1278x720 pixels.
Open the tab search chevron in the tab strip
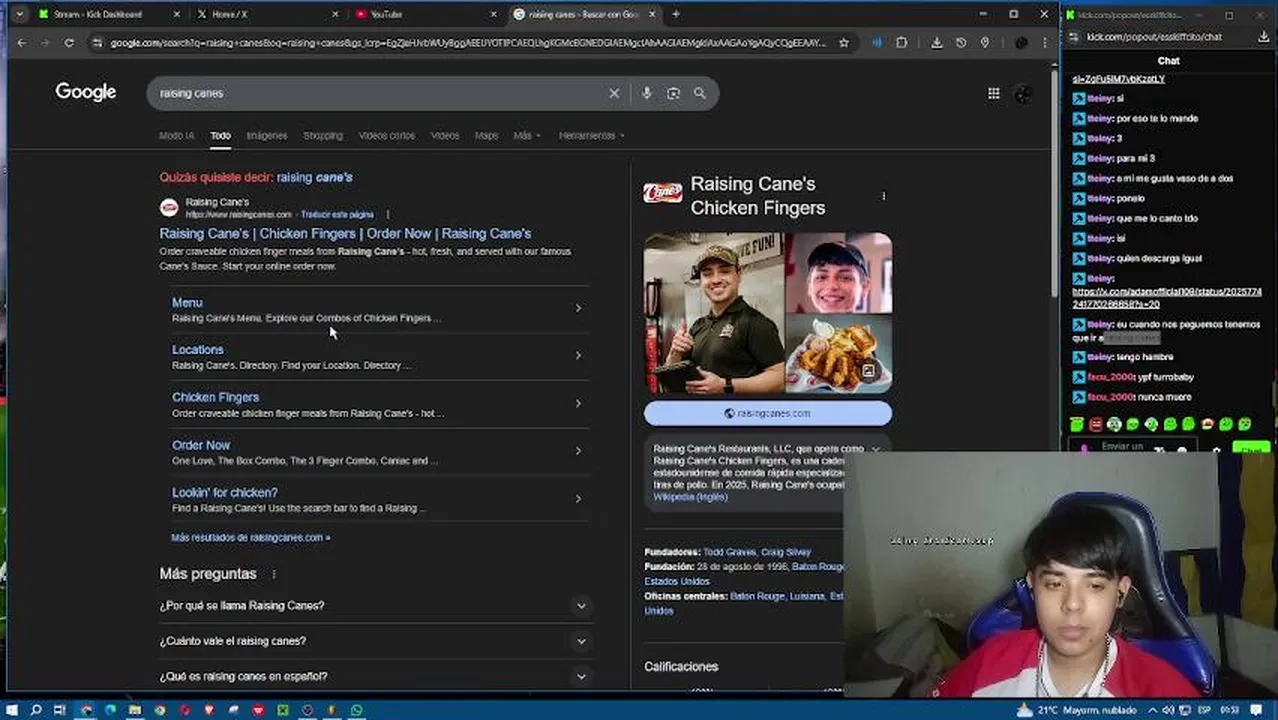point(19,14)
